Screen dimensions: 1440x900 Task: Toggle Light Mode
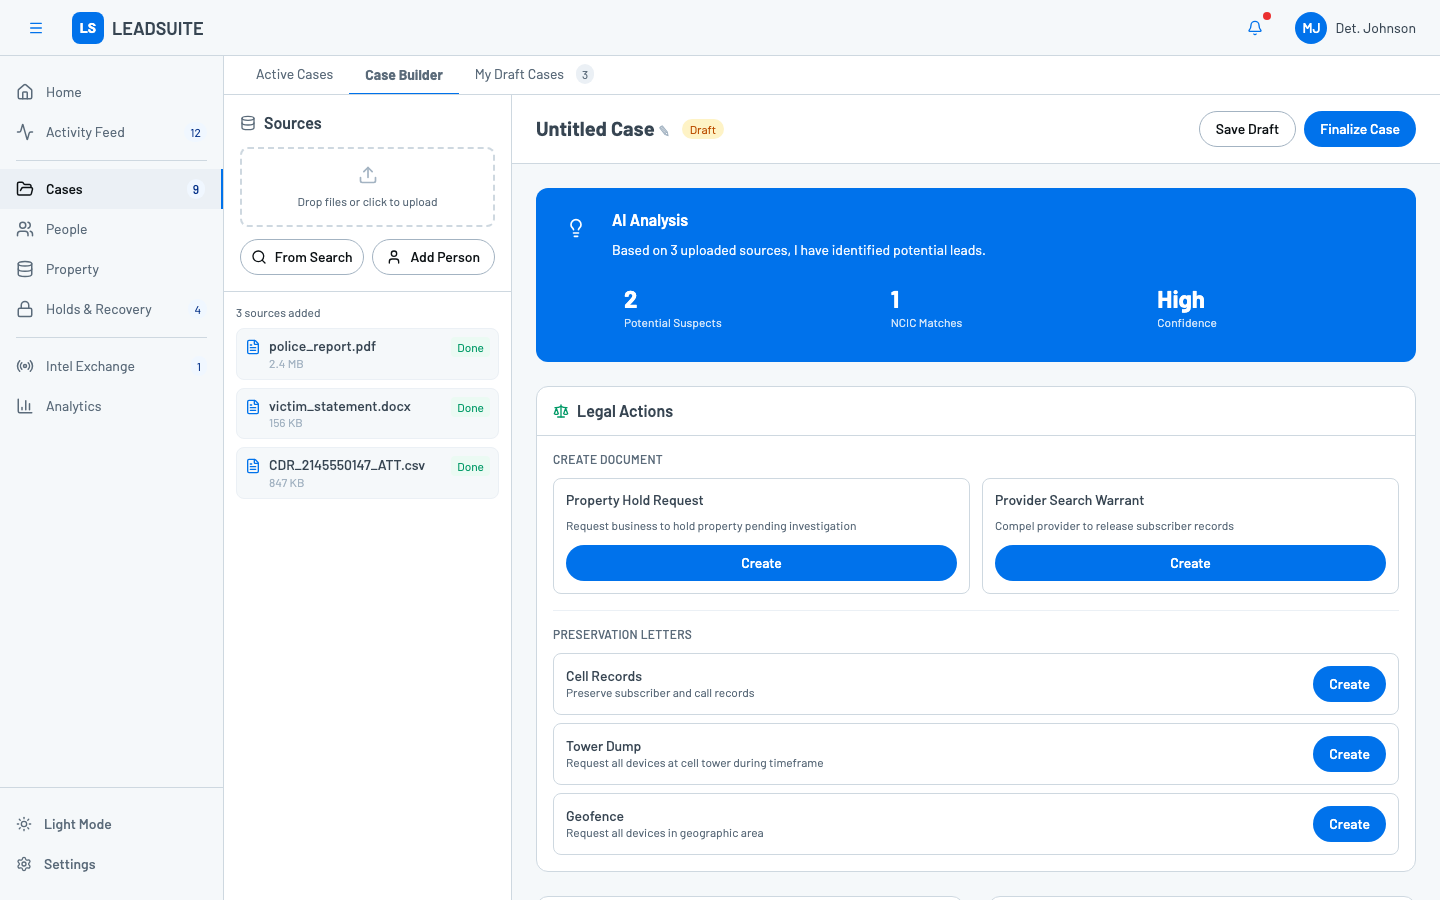[x=23, y=824]
